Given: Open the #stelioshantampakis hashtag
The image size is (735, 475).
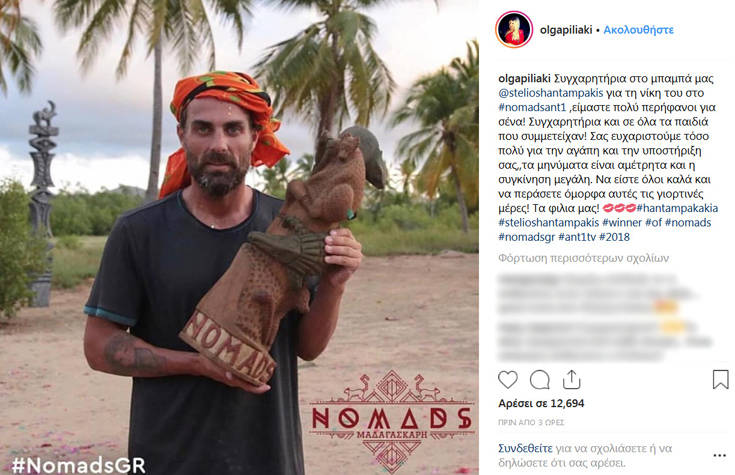Looking at the screenshot, I should coord(548,222).
